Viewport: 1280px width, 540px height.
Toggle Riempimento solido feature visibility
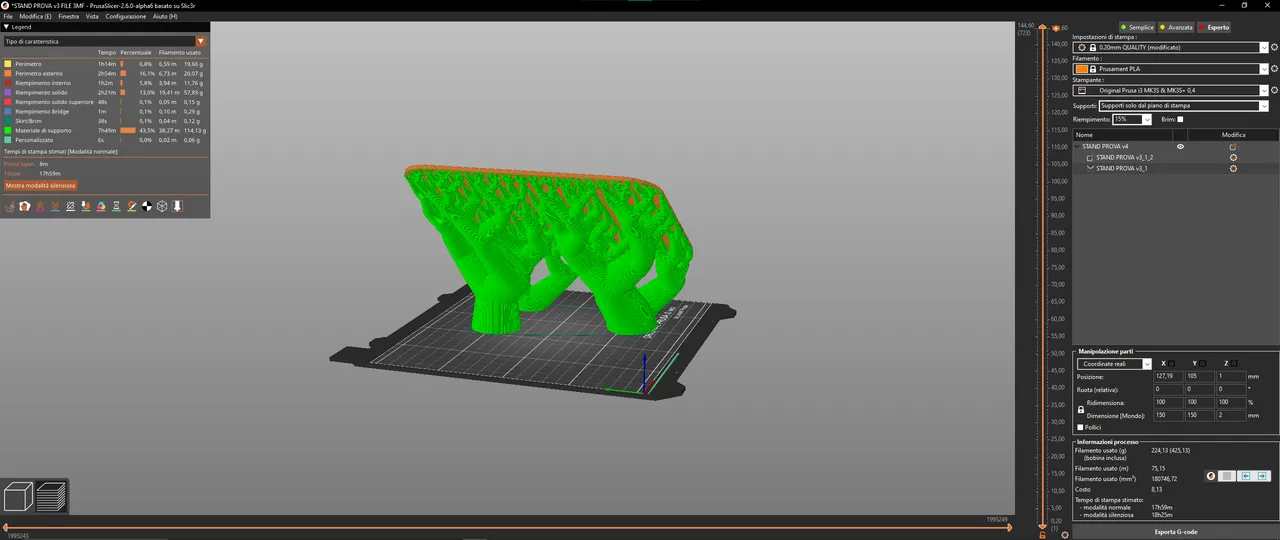8,92
